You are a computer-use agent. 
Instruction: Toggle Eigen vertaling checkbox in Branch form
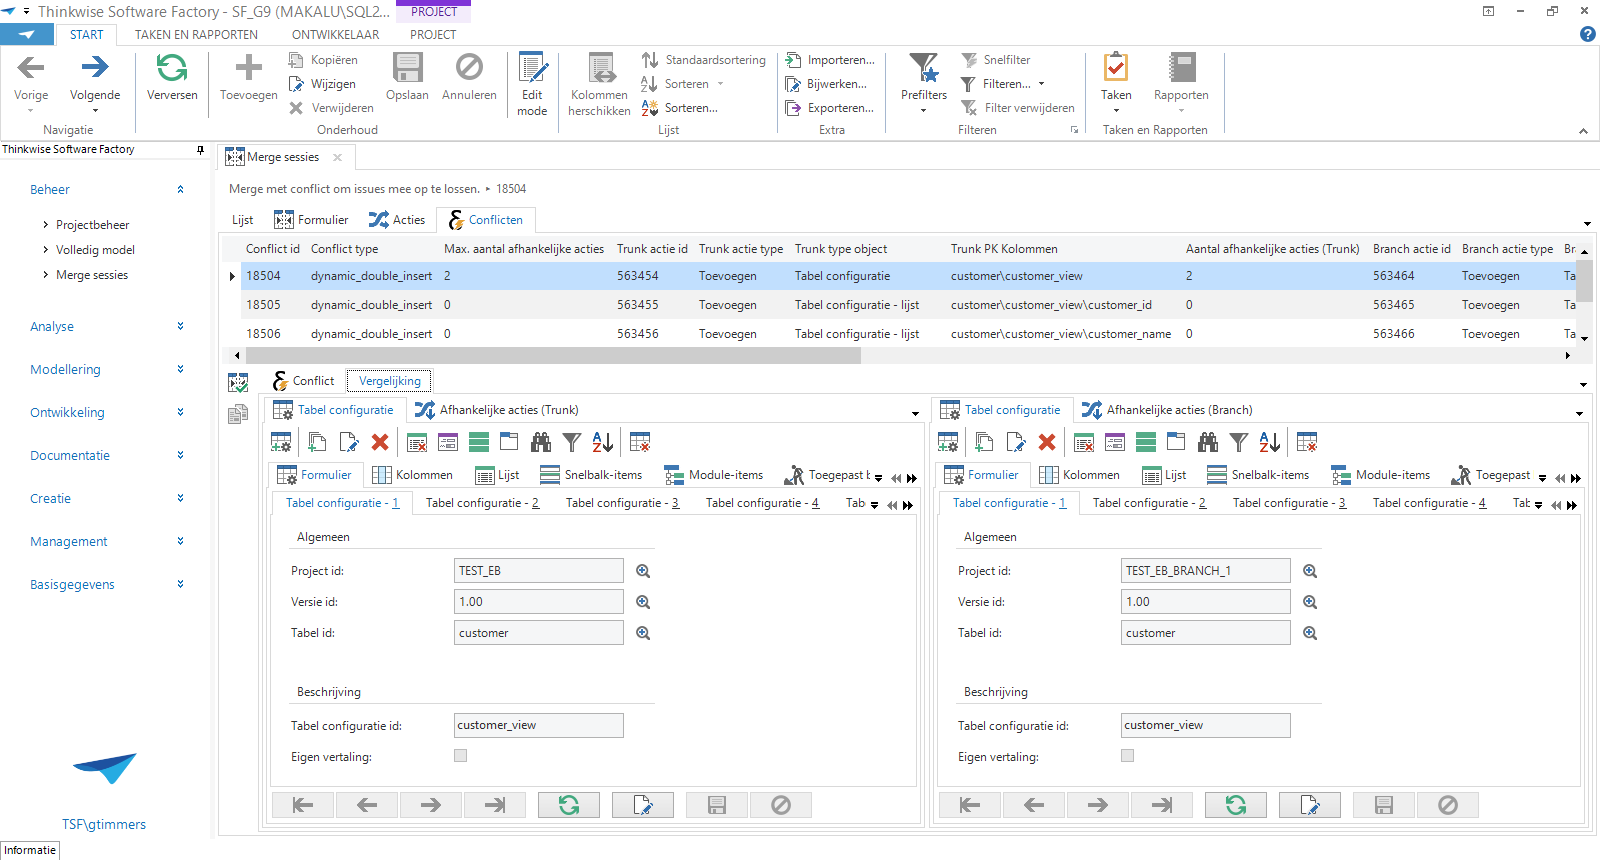[1128, 756]
